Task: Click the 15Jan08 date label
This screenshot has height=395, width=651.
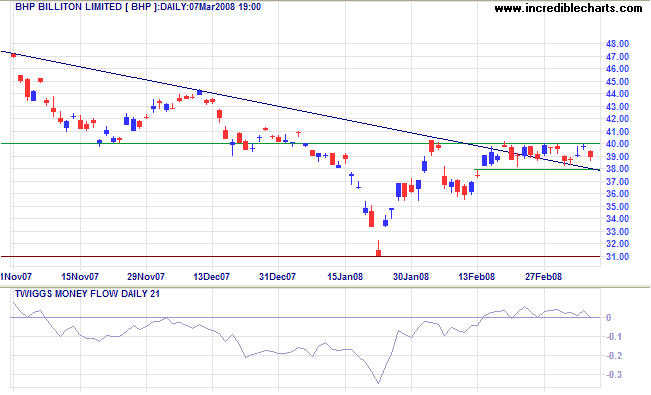Action: pos(345,277)
